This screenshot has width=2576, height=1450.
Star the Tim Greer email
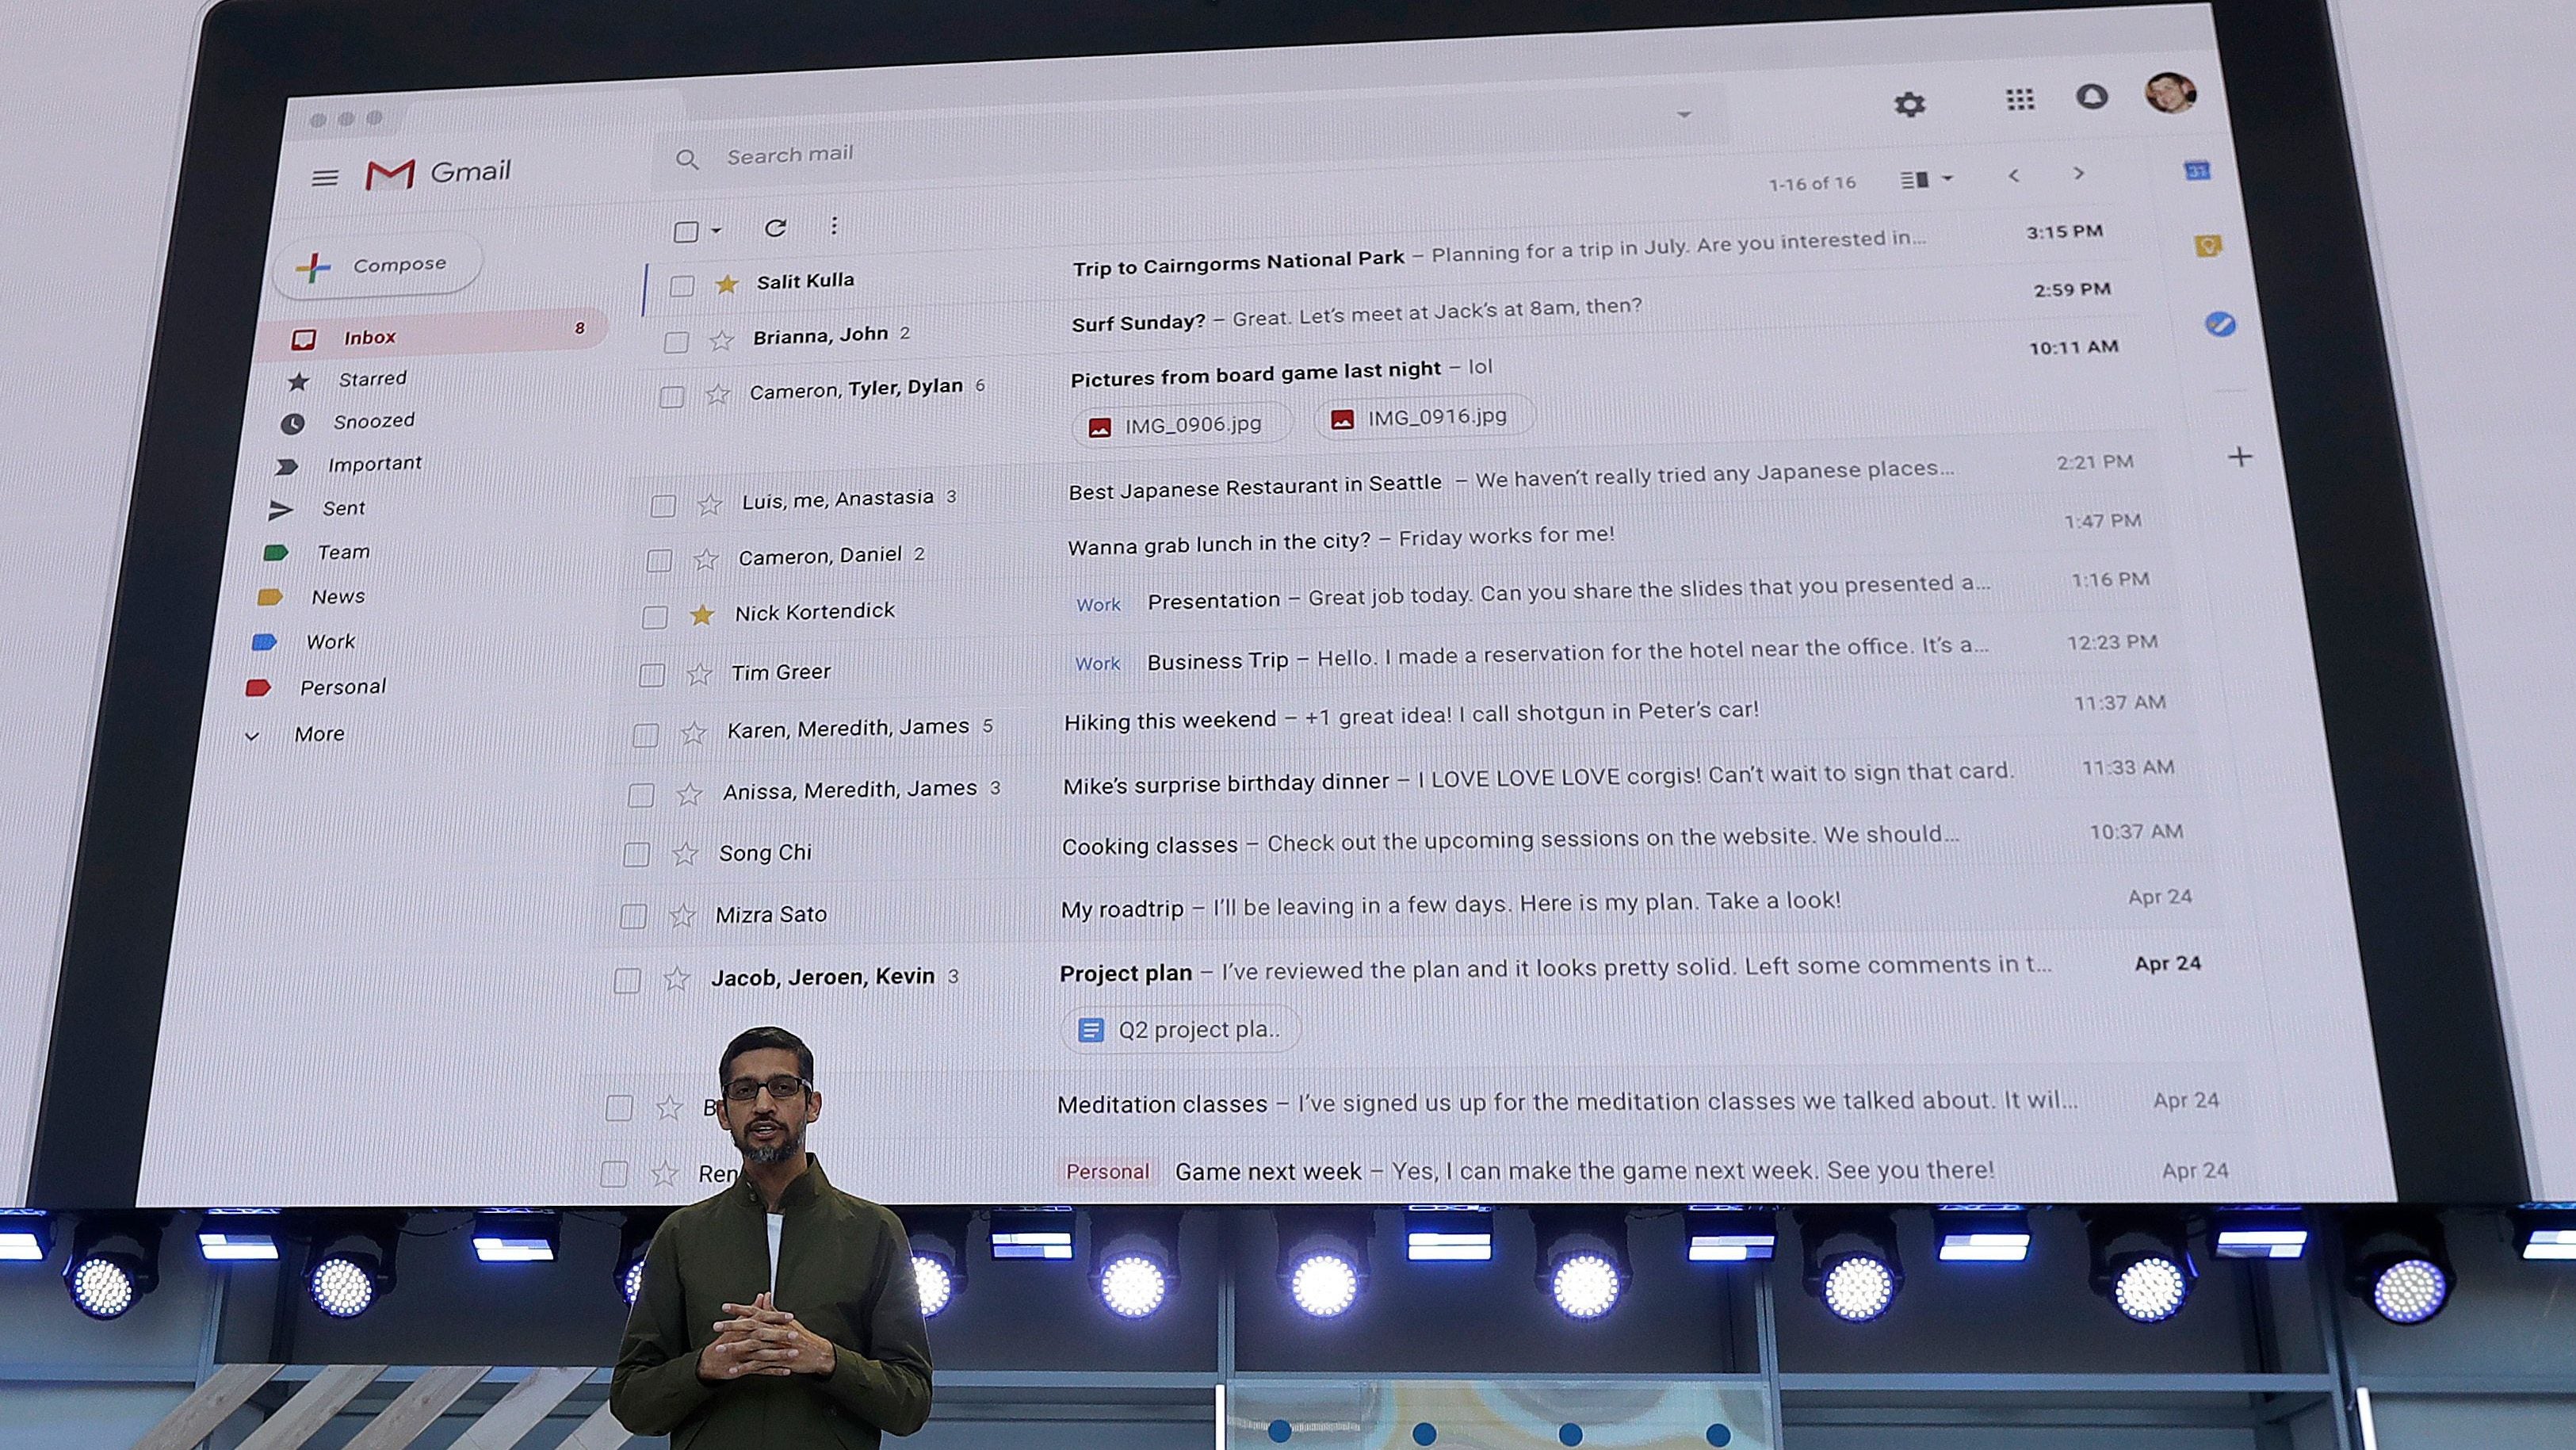pyautogui.click(x=699, y=674)
